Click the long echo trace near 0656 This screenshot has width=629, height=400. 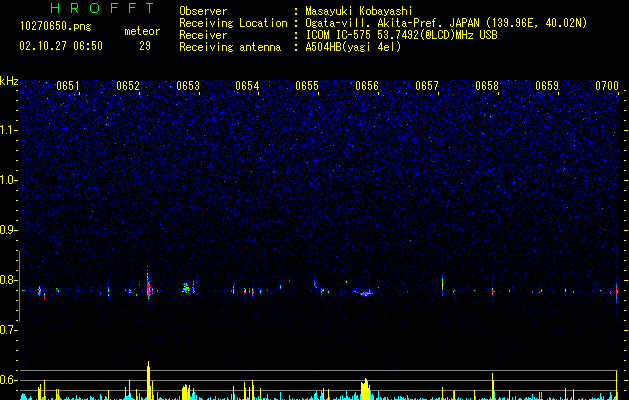[364, 293]
